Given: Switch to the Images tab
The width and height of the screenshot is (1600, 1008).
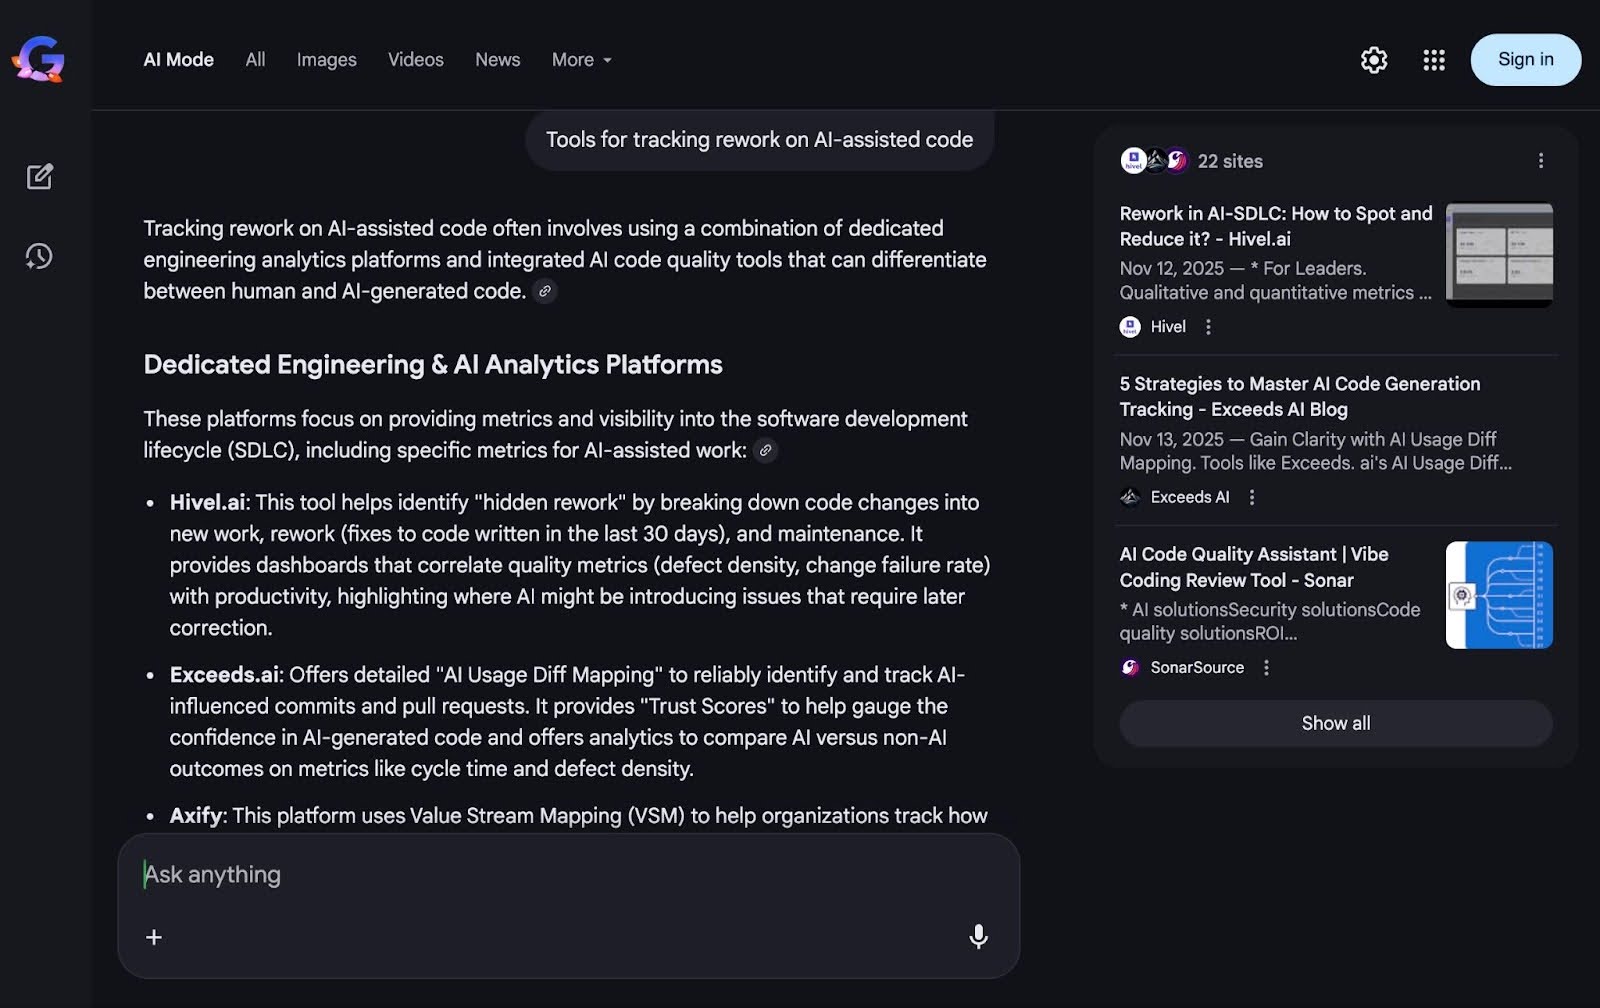Looking at the screenshot, I should pos(326,60).
